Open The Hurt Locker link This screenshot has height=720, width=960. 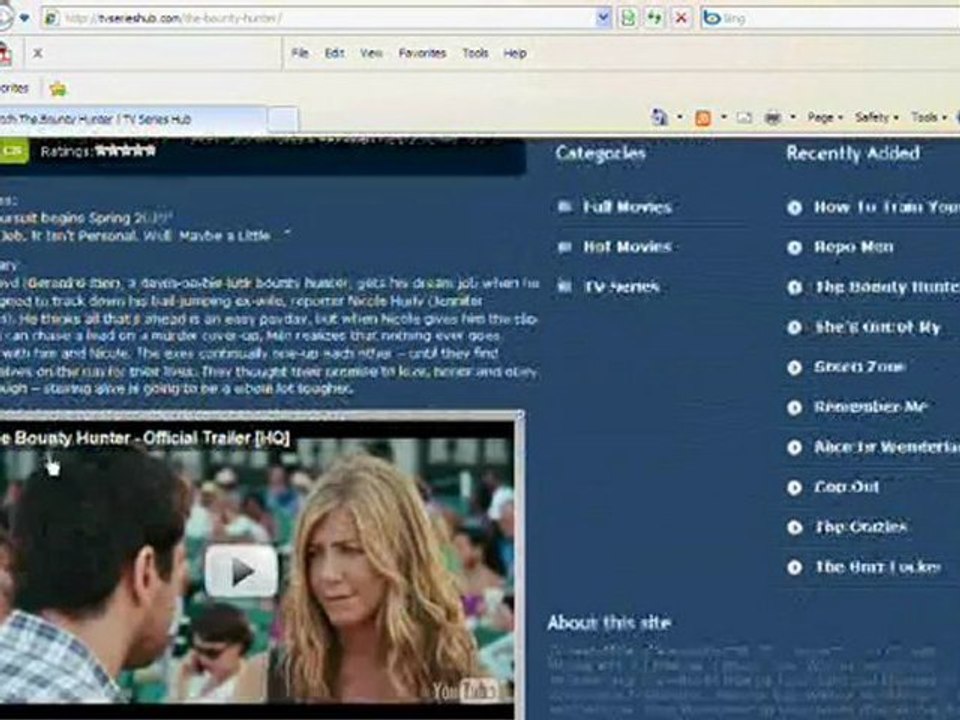[877, 568]
